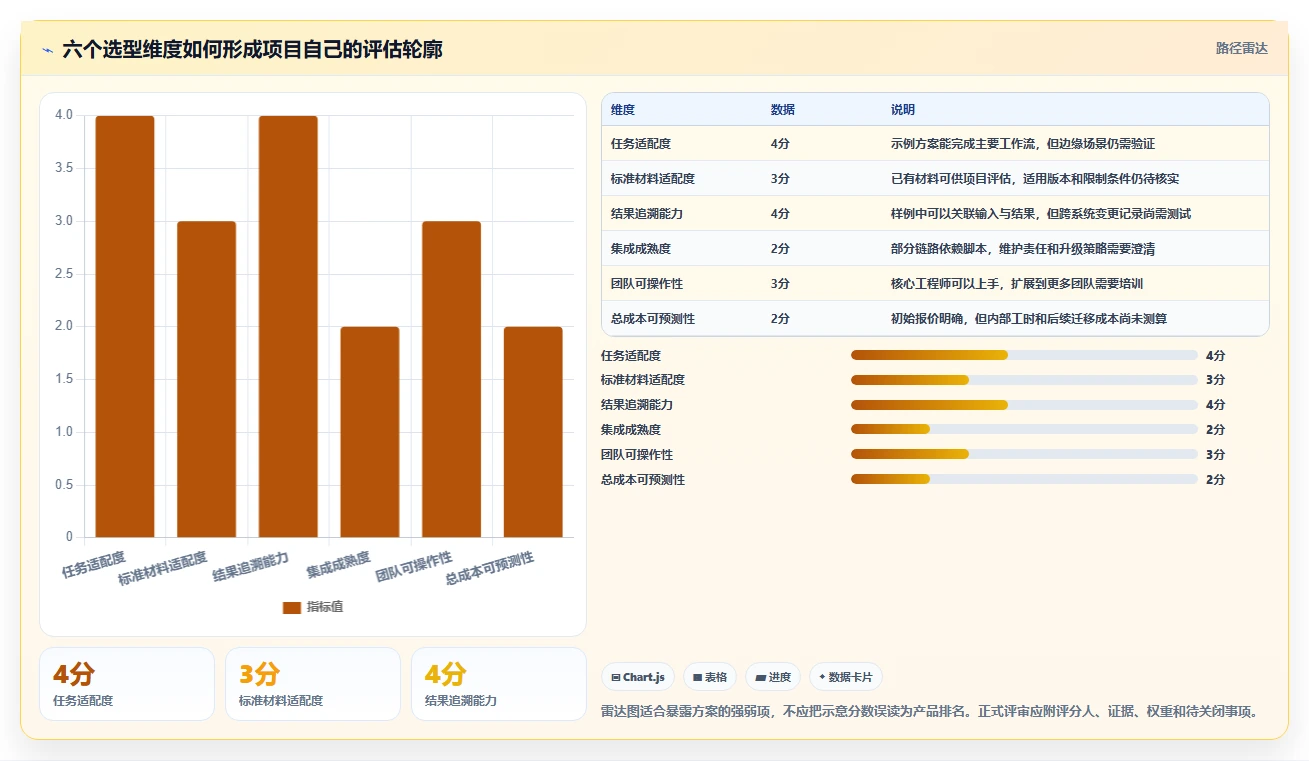This screenshot has width=1309, height=761.
Task: Click the 维度 column header
Action: tap(622, 110)
